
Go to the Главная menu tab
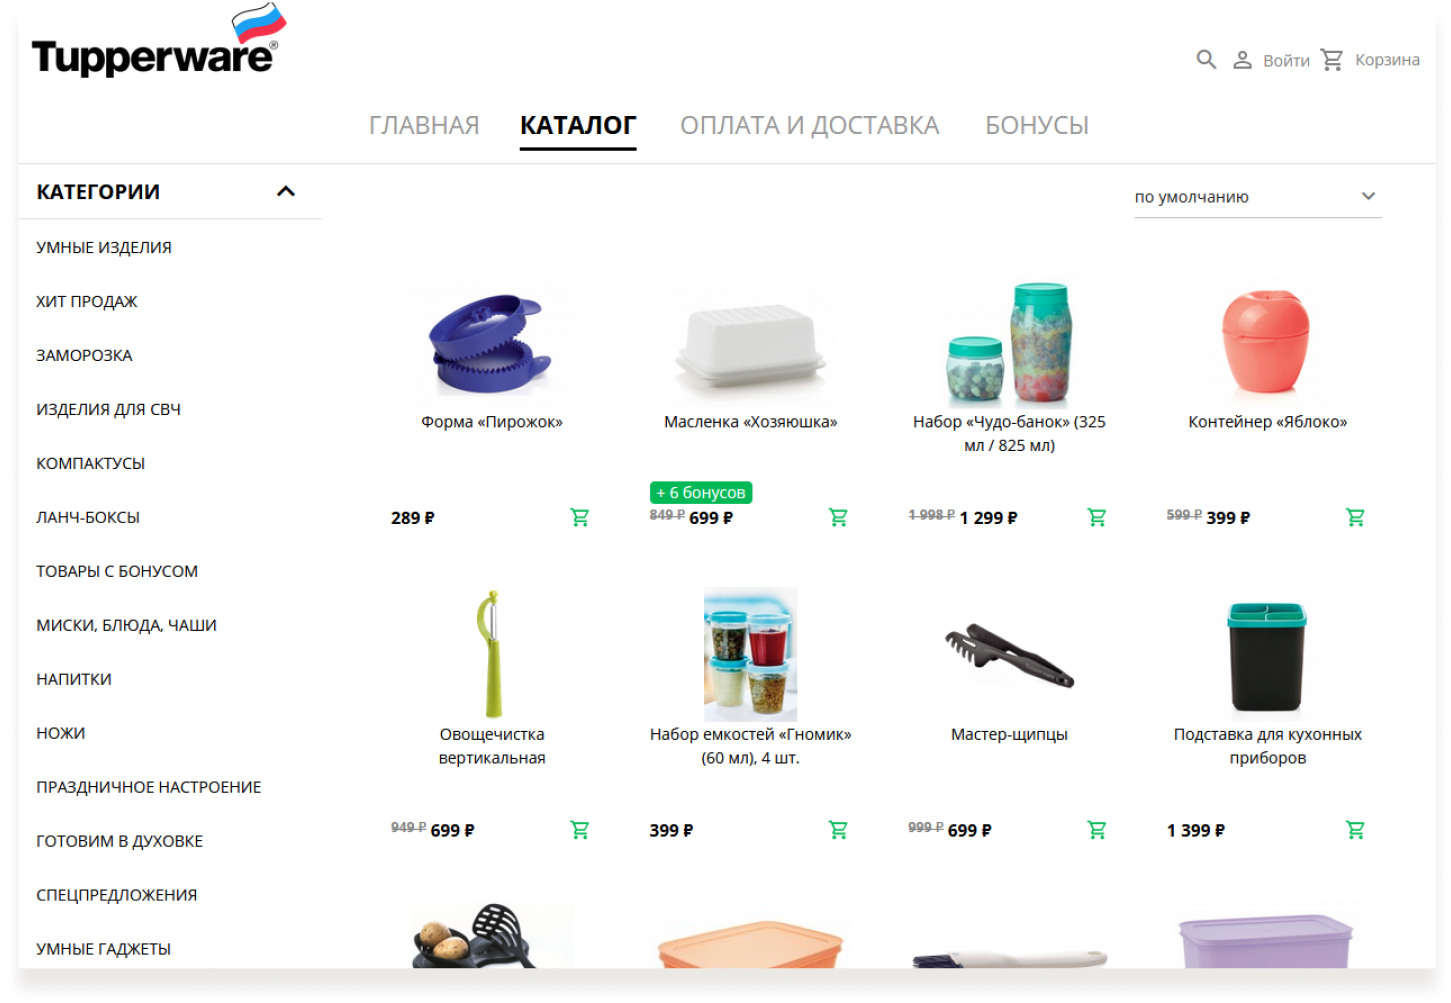(424, 126)
